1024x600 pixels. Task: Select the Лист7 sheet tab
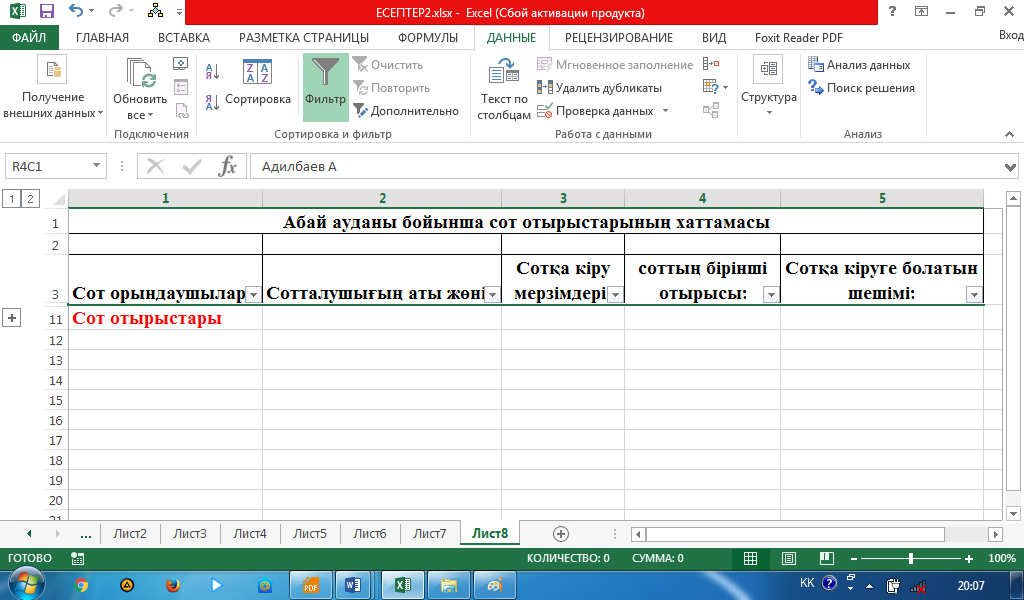pos(429,533)
